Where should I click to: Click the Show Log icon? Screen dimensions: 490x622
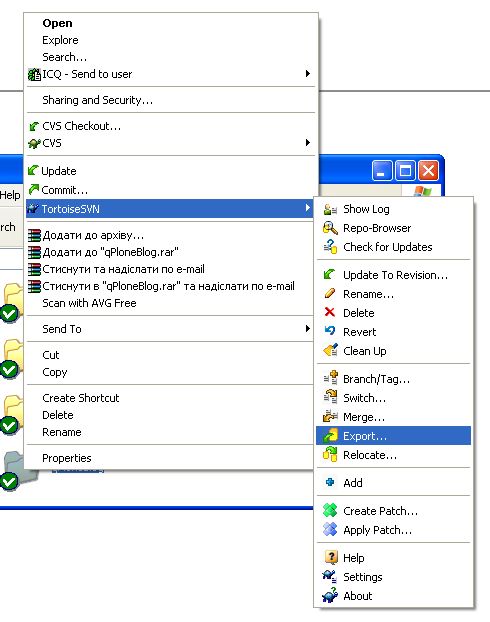coord(330,209)
